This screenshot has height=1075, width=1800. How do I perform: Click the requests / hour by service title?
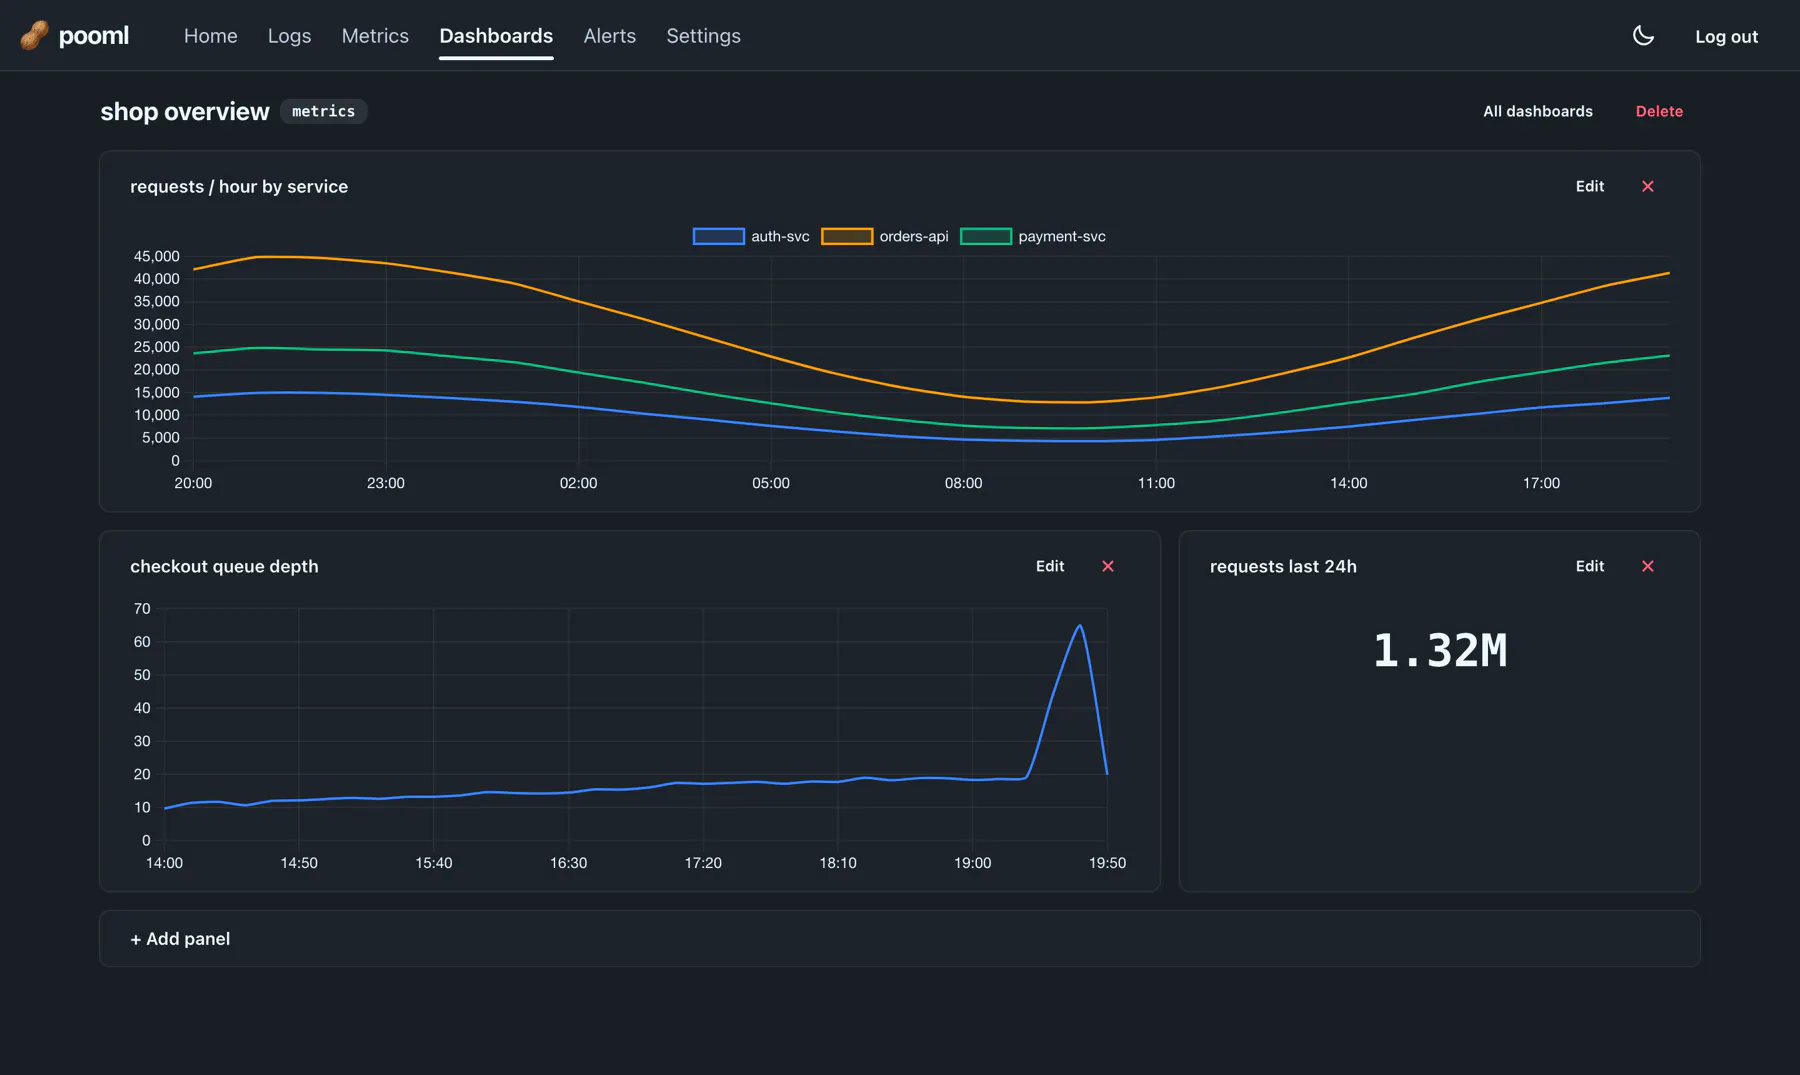pos(239,187)
